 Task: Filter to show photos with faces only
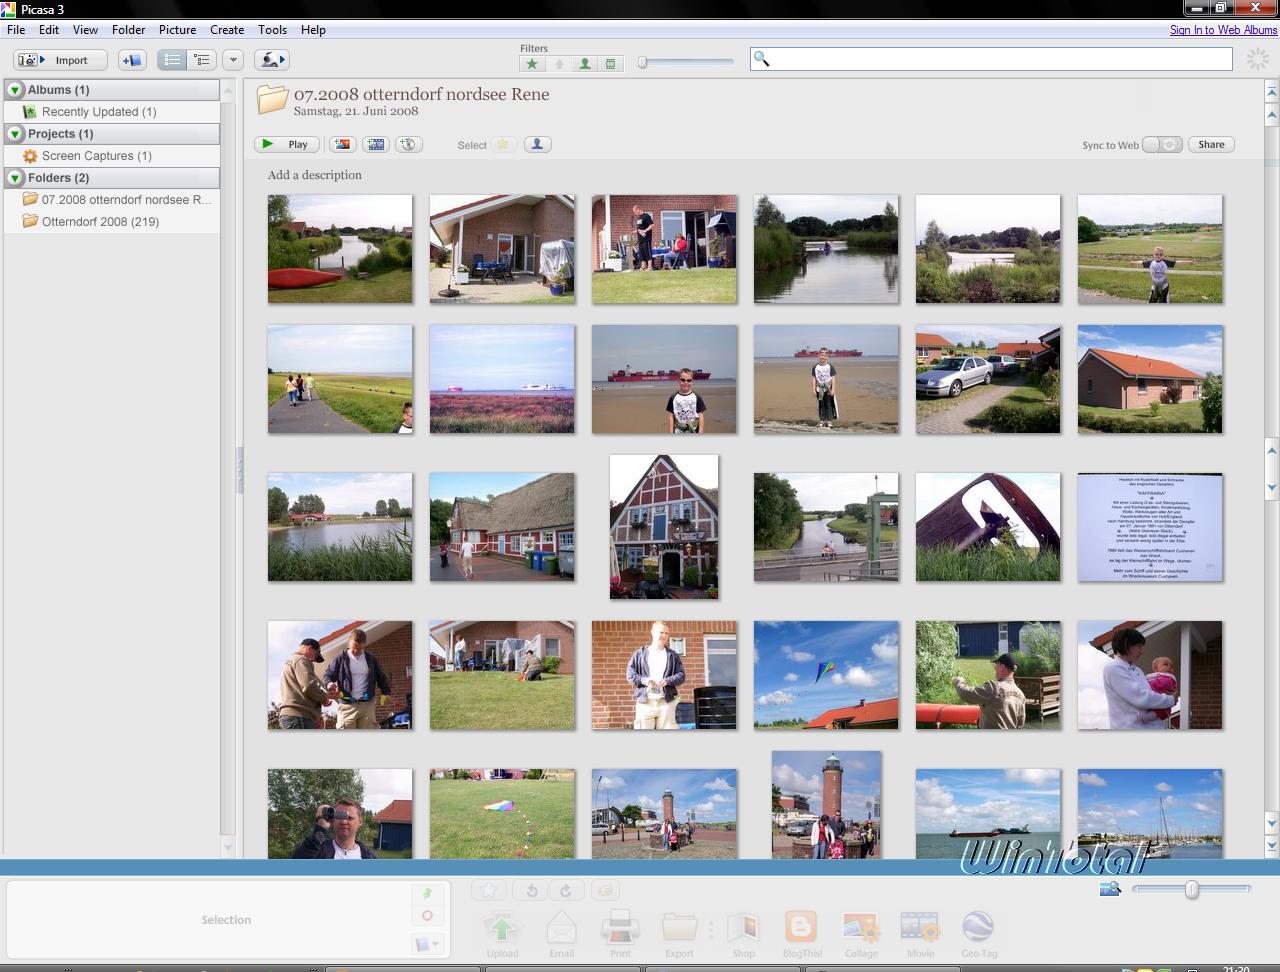point(585,64)
